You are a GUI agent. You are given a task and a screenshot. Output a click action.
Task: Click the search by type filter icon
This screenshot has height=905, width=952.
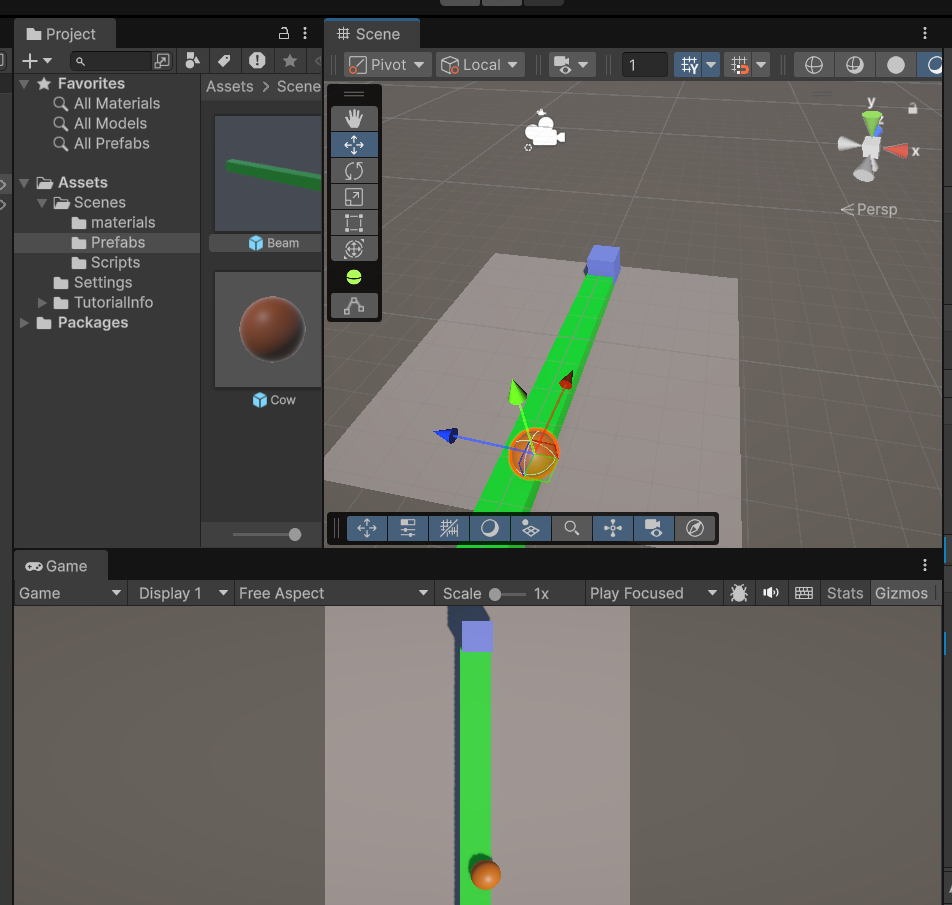pyautogui.click(x=193, y=61)
